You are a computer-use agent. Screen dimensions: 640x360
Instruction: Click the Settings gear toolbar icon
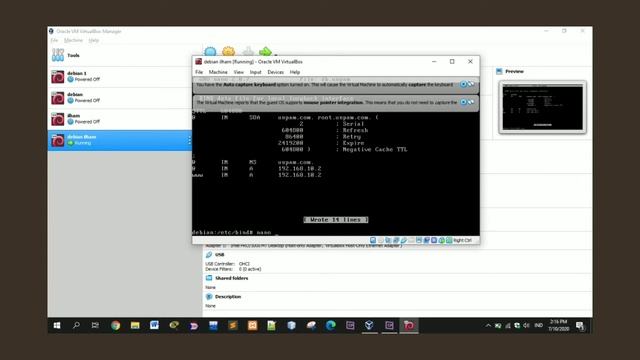click(229, 51)
